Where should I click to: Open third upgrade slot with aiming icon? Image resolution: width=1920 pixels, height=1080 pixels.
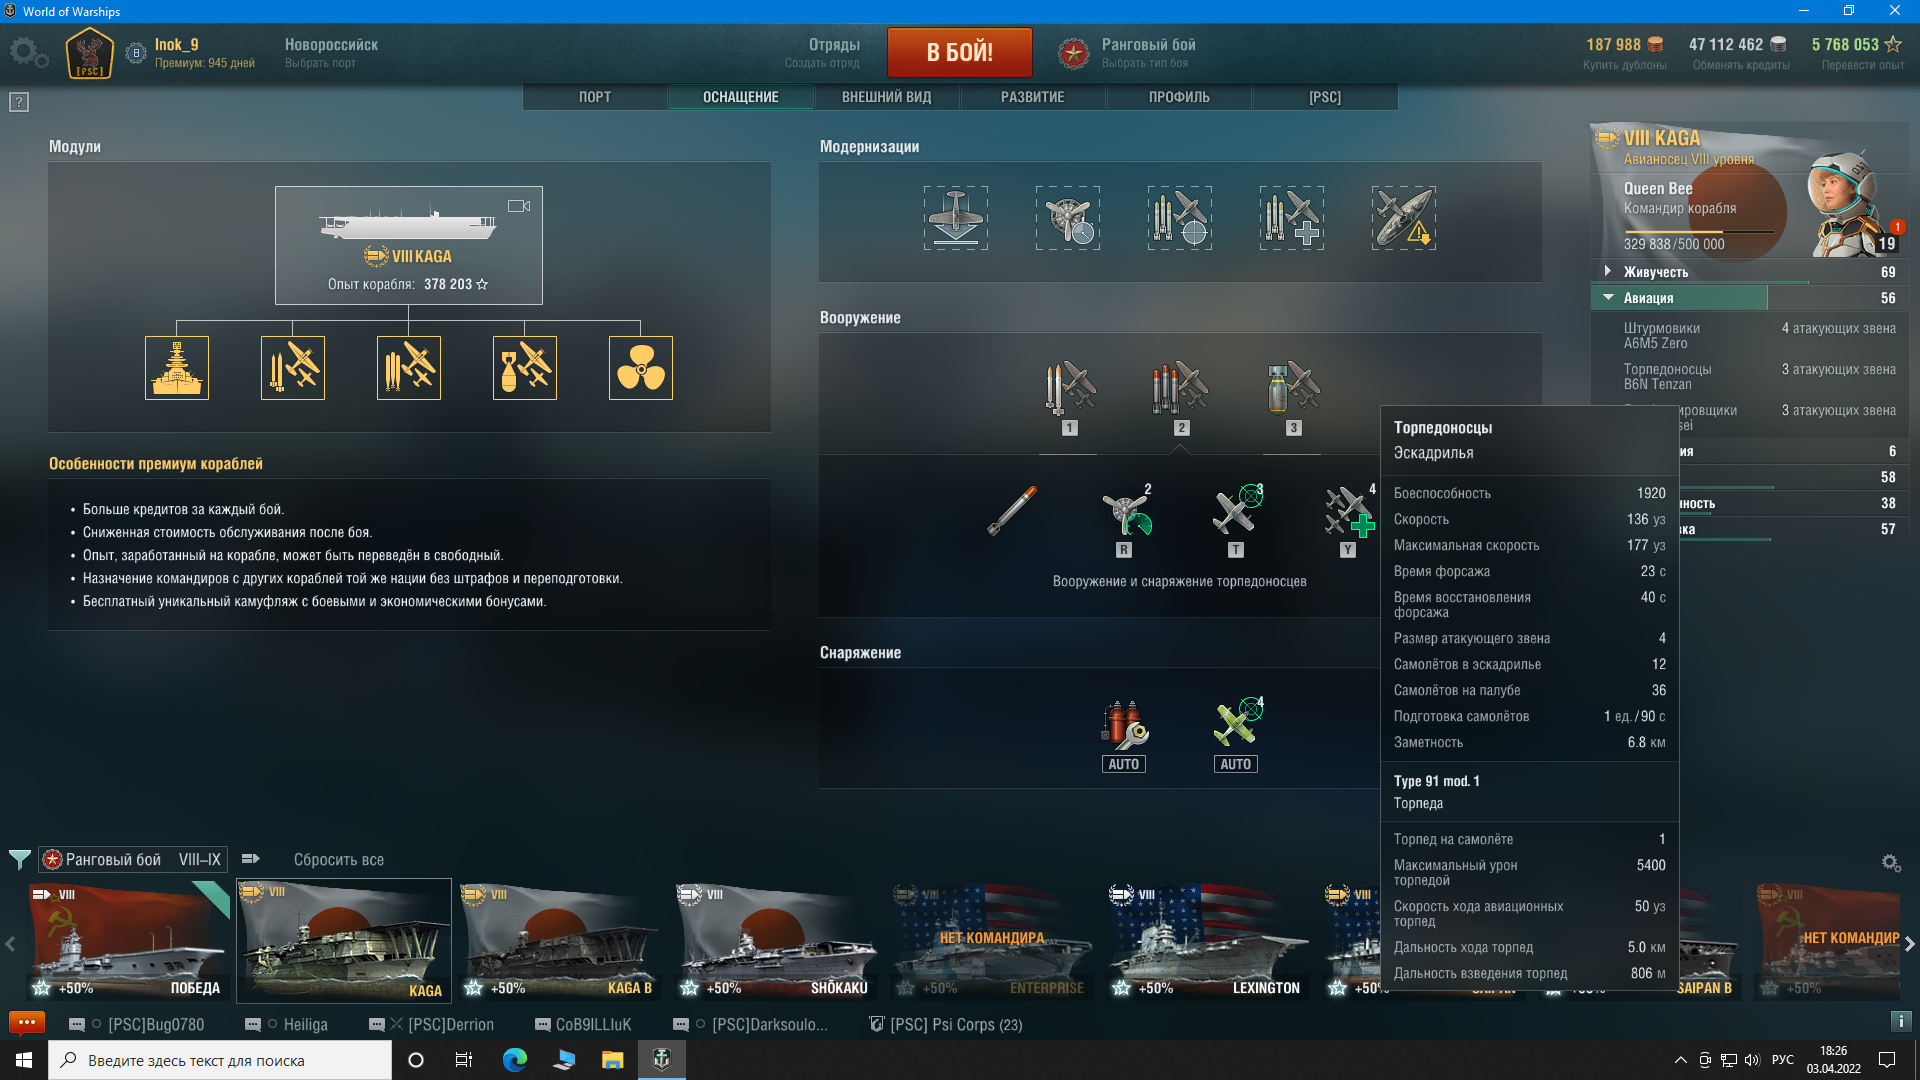1180,218
